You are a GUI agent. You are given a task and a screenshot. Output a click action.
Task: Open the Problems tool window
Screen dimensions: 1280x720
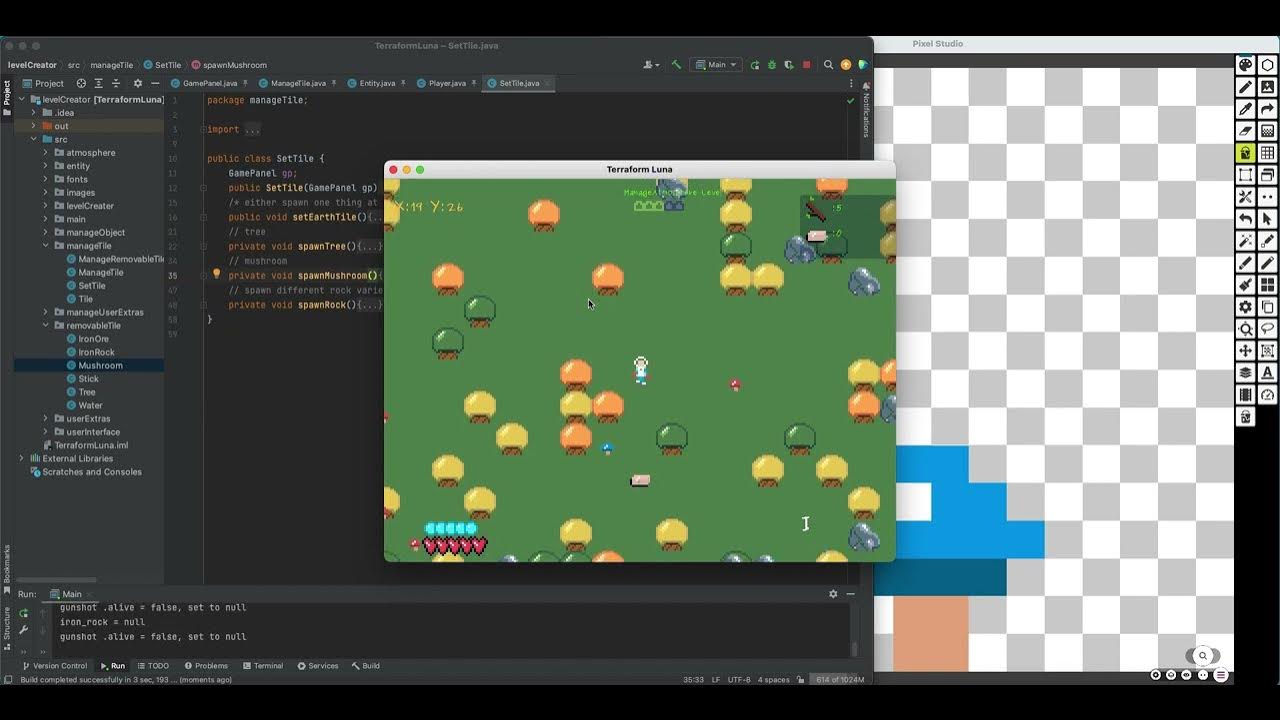205,666
